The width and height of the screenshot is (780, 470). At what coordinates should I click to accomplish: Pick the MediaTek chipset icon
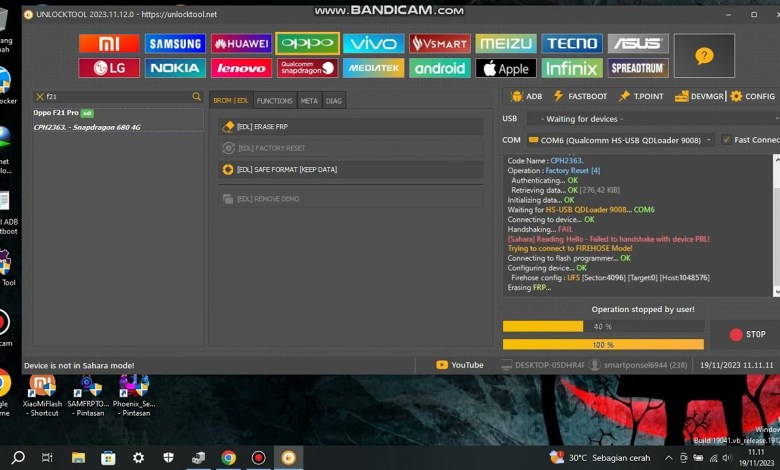coord(373,69)
